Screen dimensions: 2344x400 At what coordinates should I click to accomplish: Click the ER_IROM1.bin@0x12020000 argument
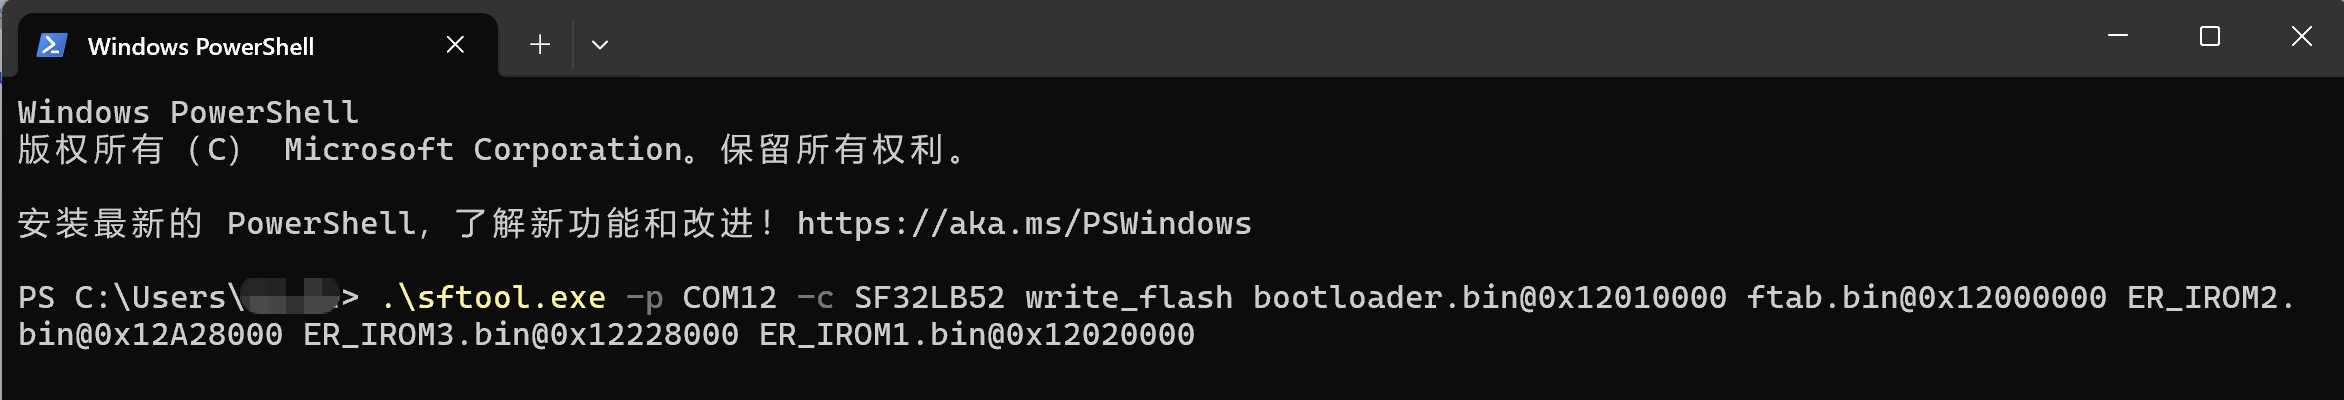[x=977, y=334]
